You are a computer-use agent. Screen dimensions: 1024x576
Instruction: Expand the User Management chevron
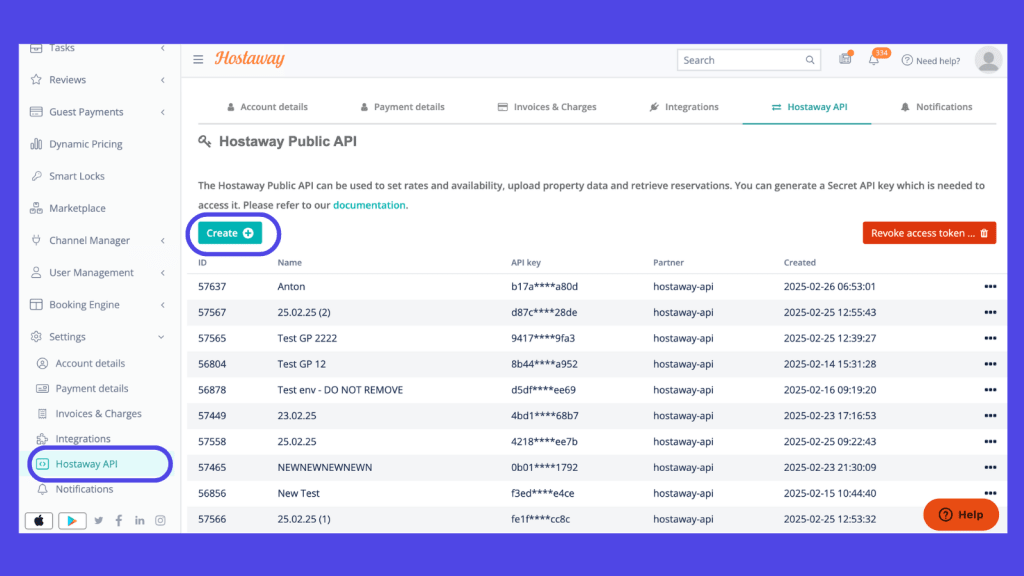(163, 272)
